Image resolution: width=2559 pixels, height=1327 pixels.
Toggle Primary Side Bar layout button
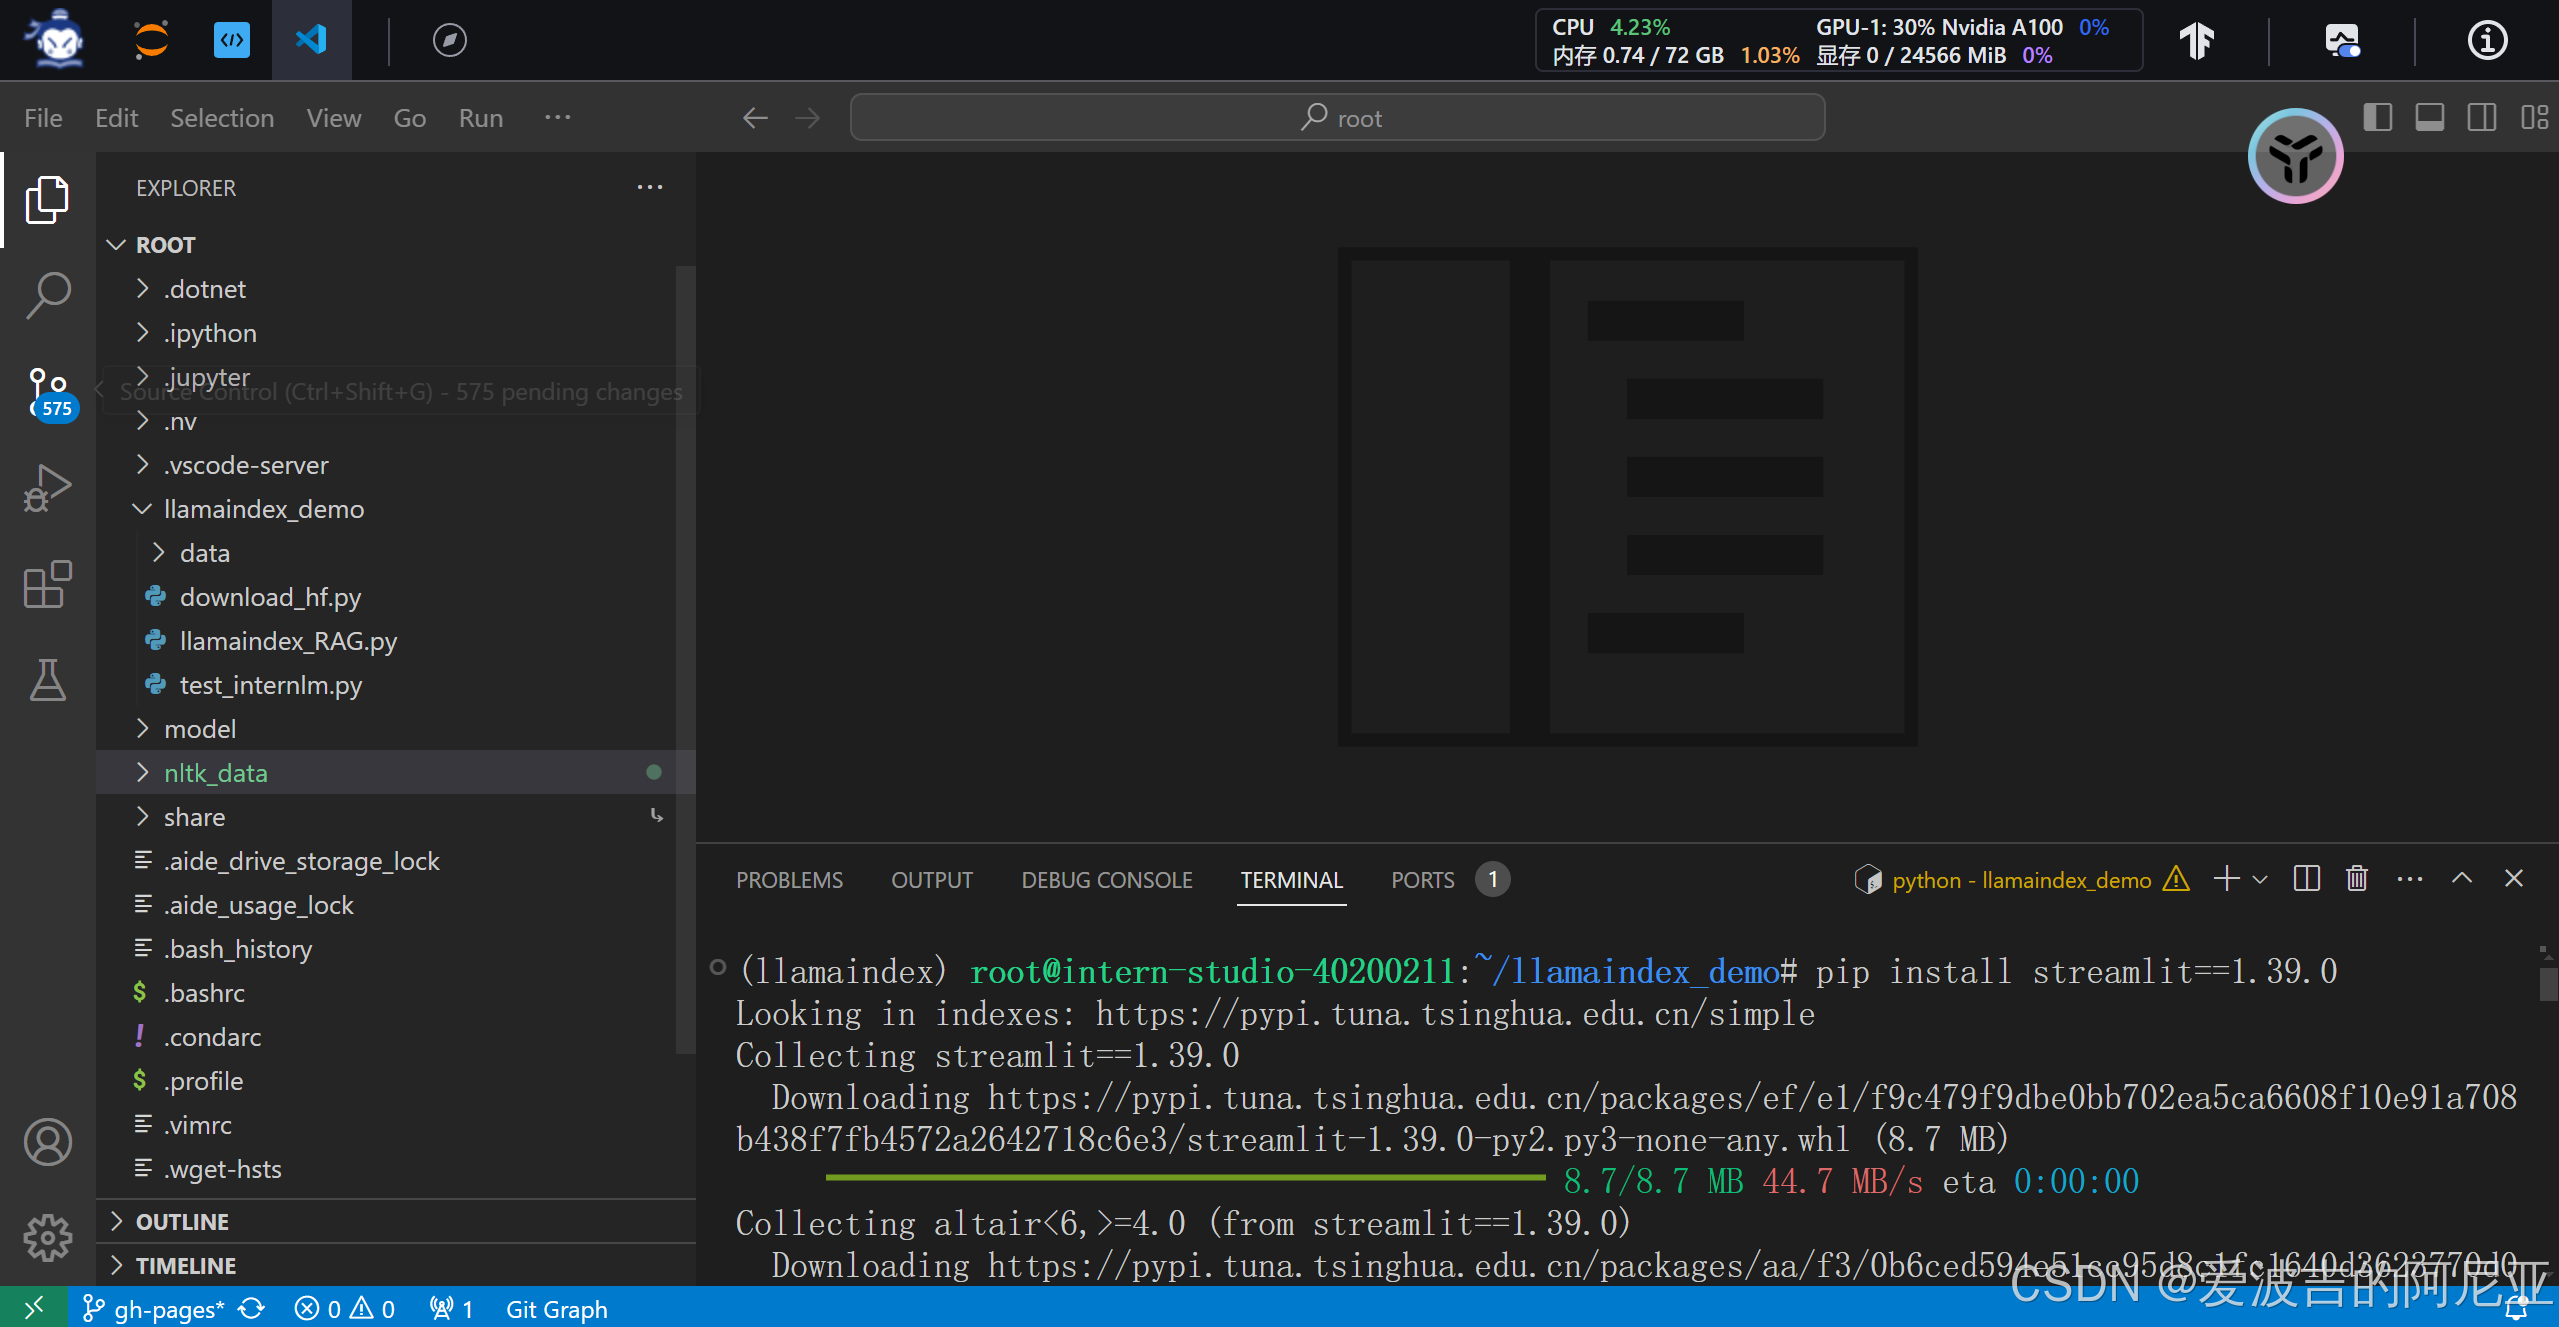(x=2377, y=117)
